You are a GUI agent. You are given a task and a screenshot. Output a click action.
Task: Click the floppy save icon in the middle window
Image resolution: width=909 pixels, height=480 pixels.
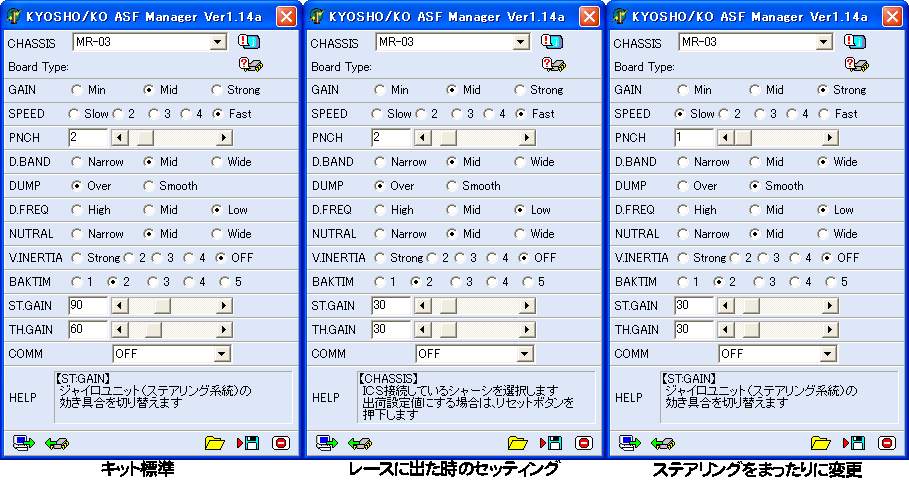[551, 443]
